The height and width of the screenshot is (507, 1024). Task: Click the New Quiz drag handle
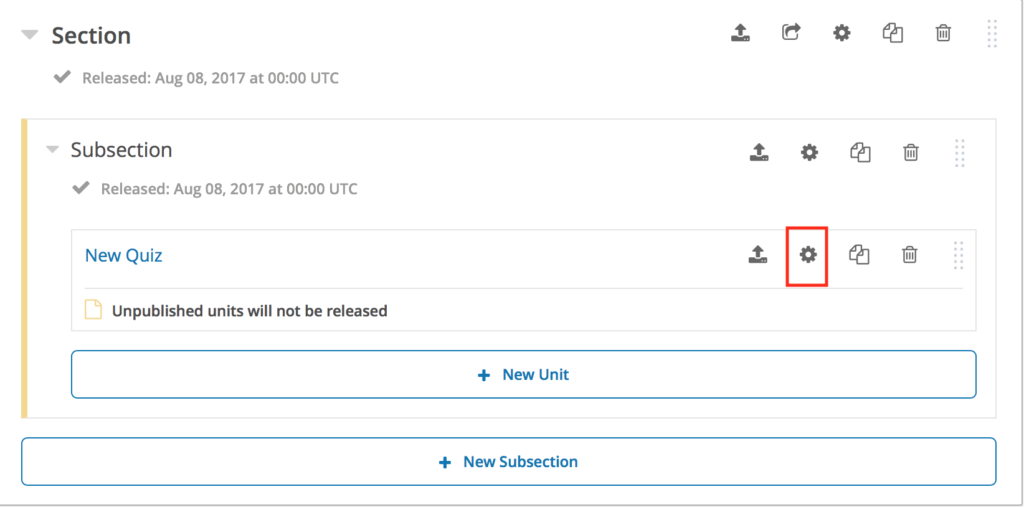[958, 255]
